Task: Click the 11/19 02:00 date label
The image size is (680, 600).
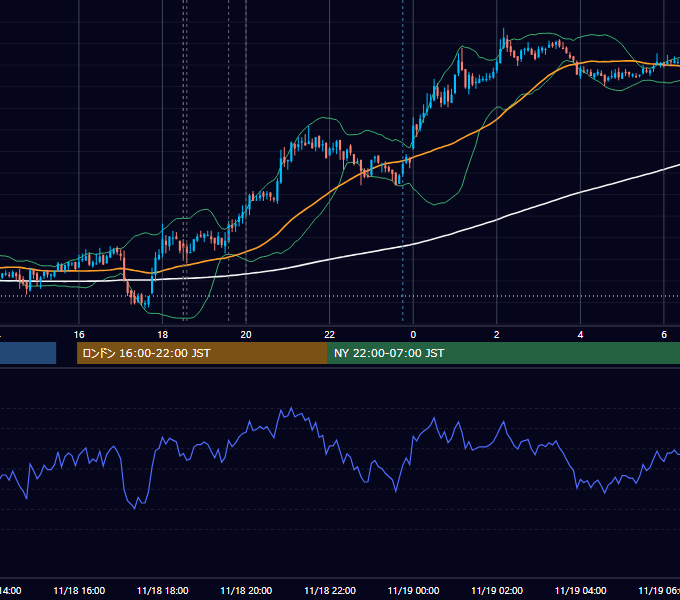Action: pyautogui.click(x=497, y=591)
